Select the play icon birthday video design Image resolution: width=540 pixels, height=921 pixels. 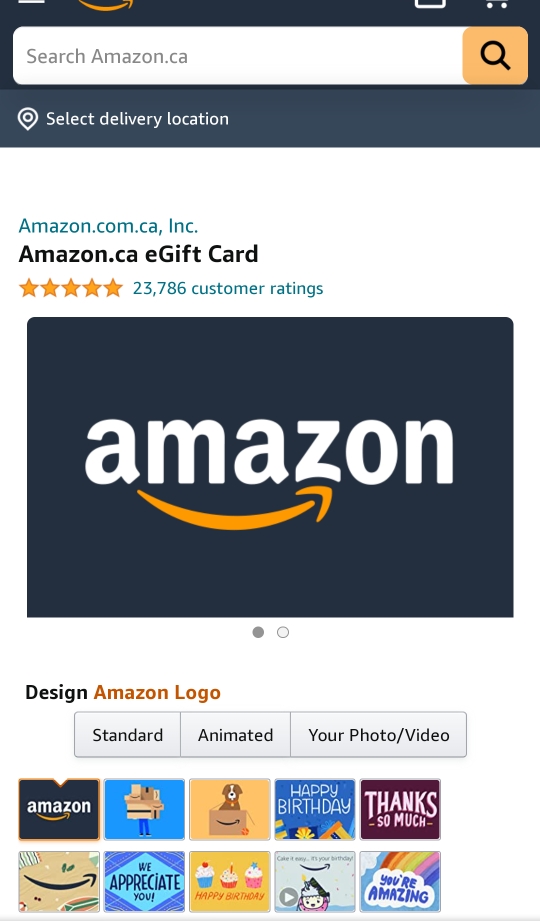coord(315,881)
